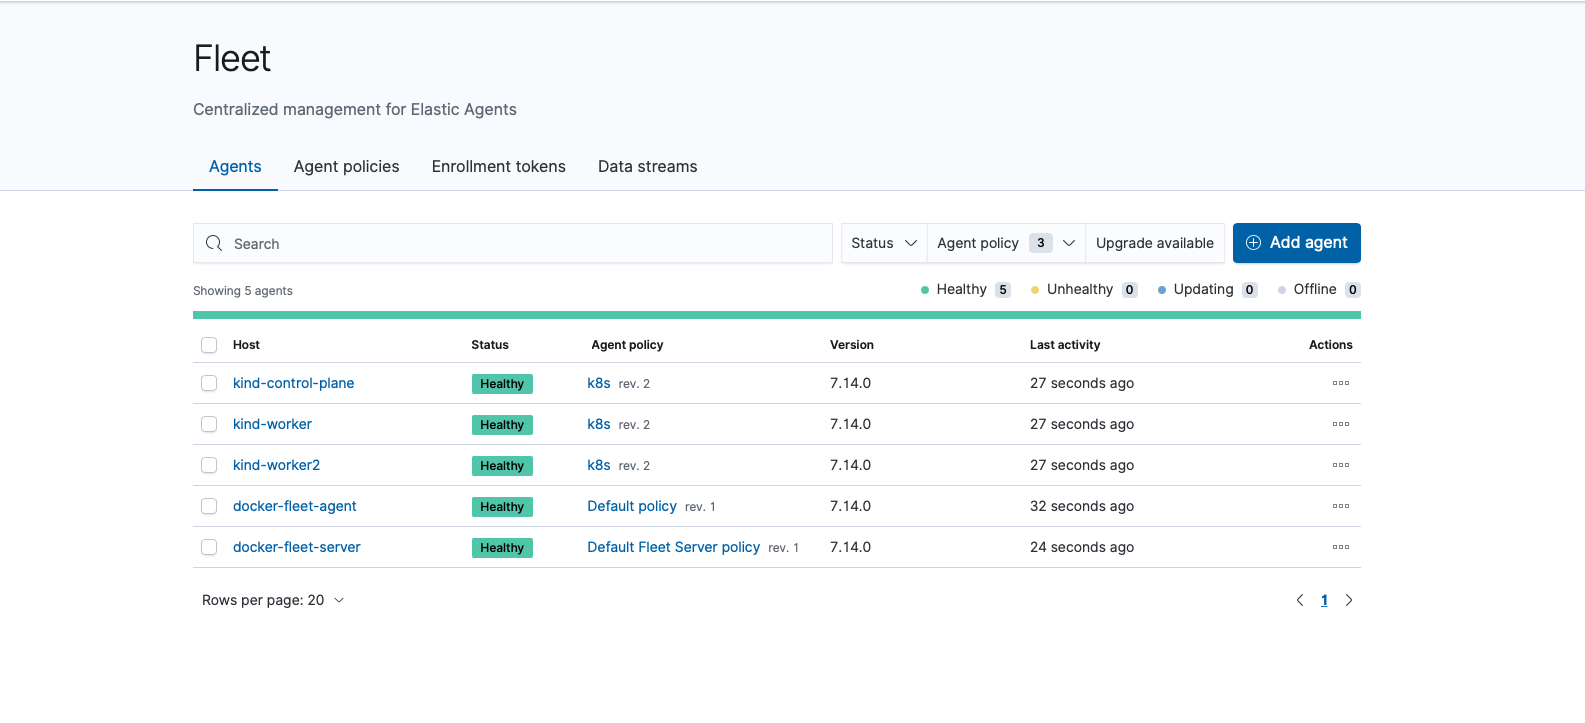Click the Healthy 5 status summary
The image size is (1585, 723).
pos(965,289)
